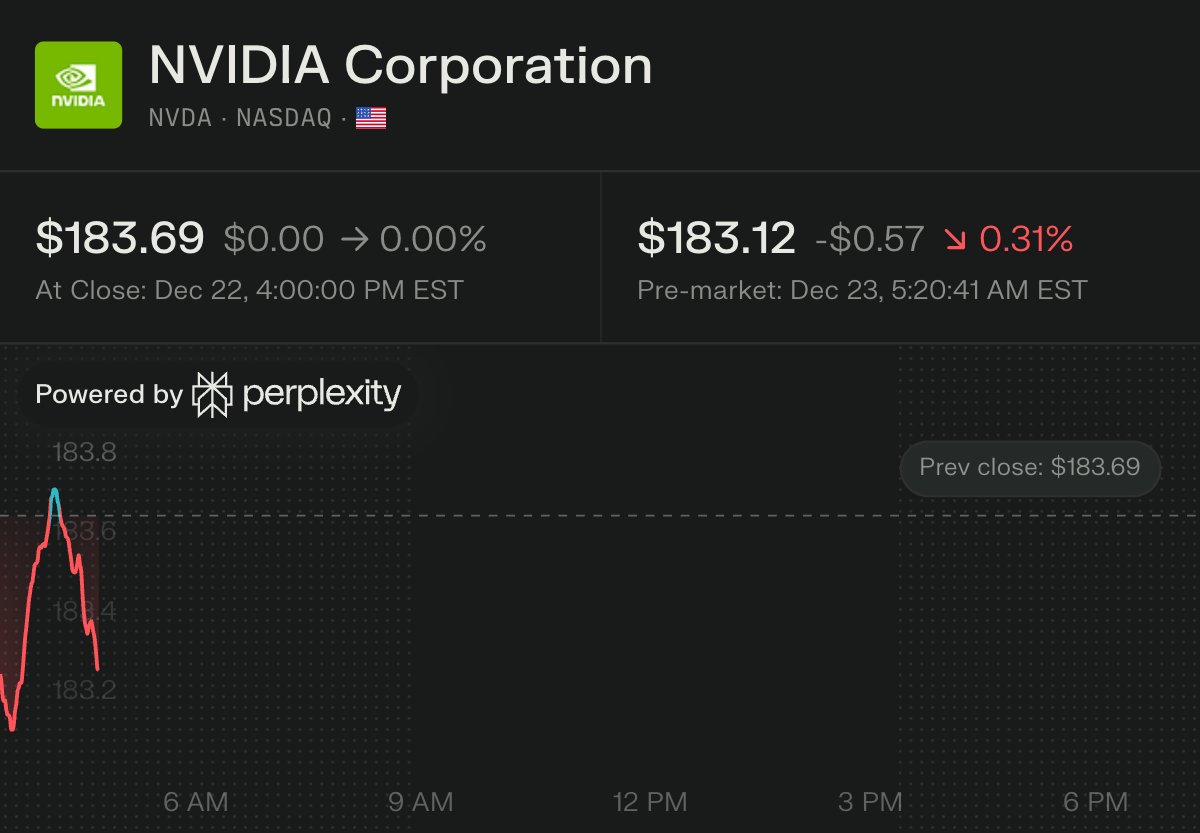The width and height of the screenshot is (1200, 833).
Task: Click the NVIDIA logo icon
Action: click(x=78, y=85)
